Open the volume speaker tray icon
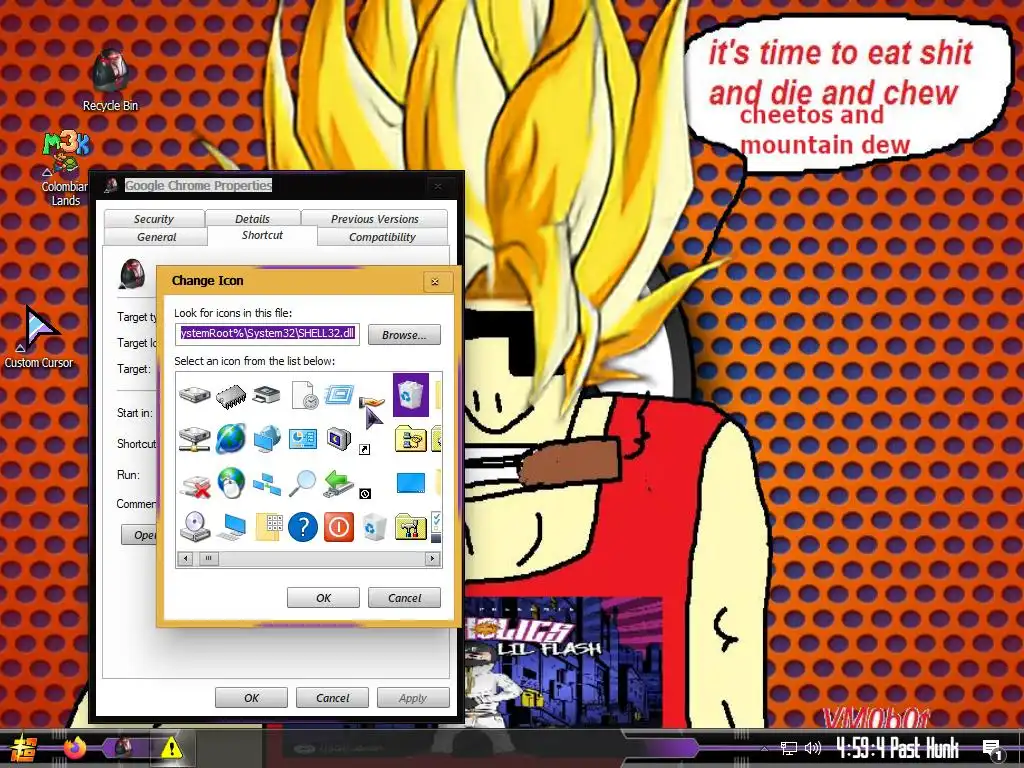Image resolution: width=1024 pixels, height=768 pixels. point(813,748)
